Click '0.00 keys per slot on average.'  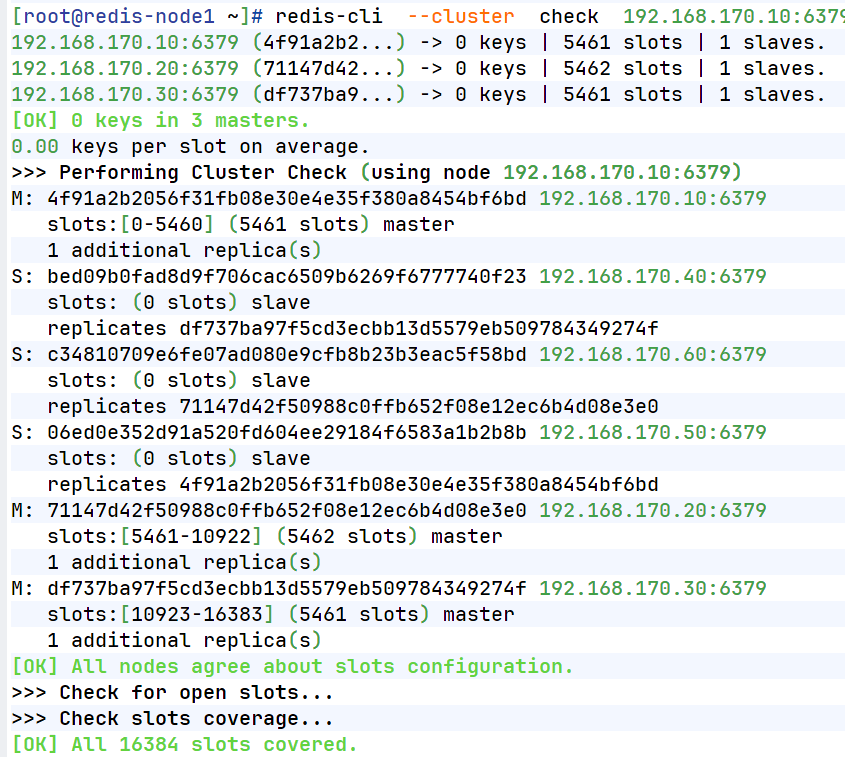point(190,147)
